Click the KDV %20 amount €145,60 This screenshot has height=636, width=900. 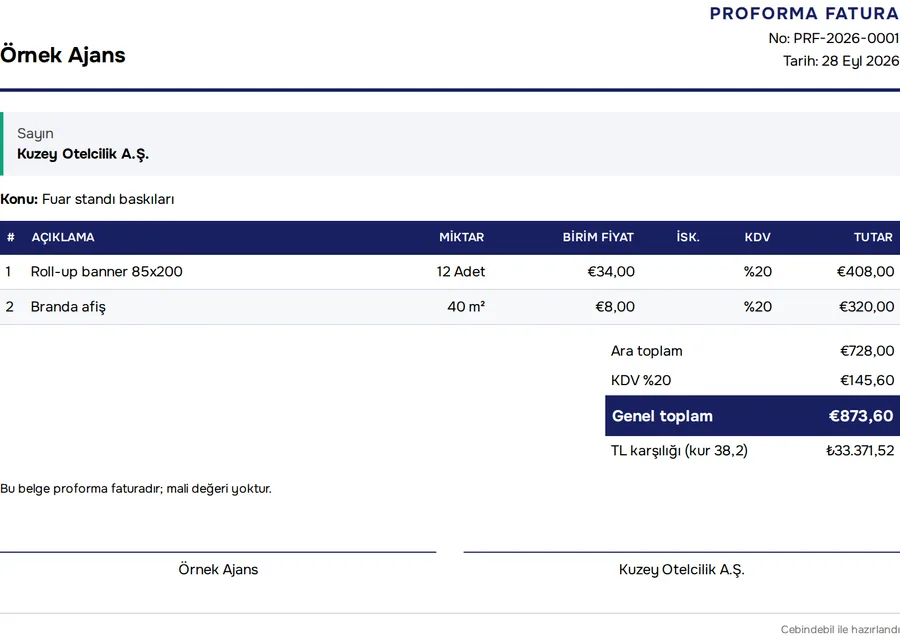pyautogui.click(x=867, y=380)
